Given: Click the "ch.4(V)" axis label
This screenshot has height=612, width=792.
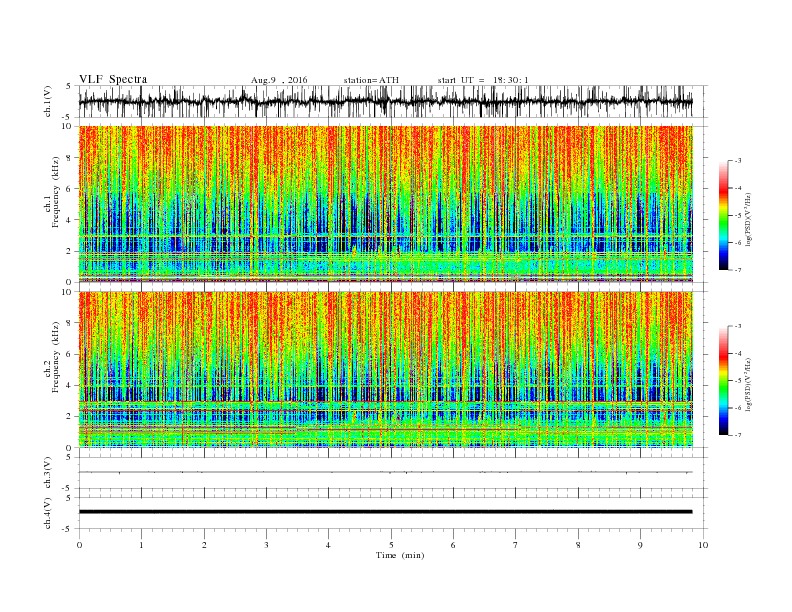Looking at the screenshot, I should (x=48, y=513).
